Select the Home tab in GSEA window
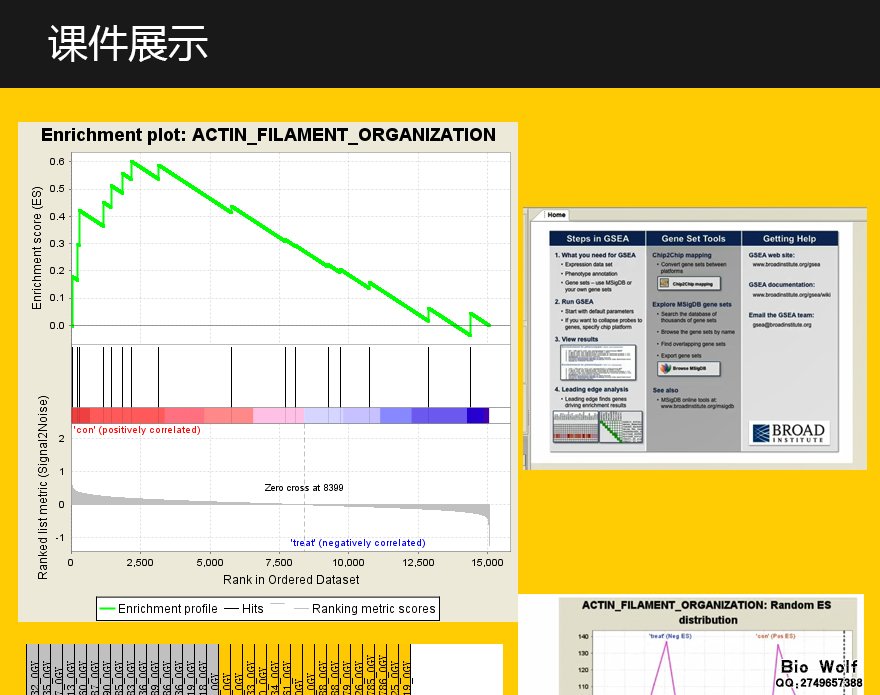This screenshot has height=695, width=880. [x=556, y=214]
